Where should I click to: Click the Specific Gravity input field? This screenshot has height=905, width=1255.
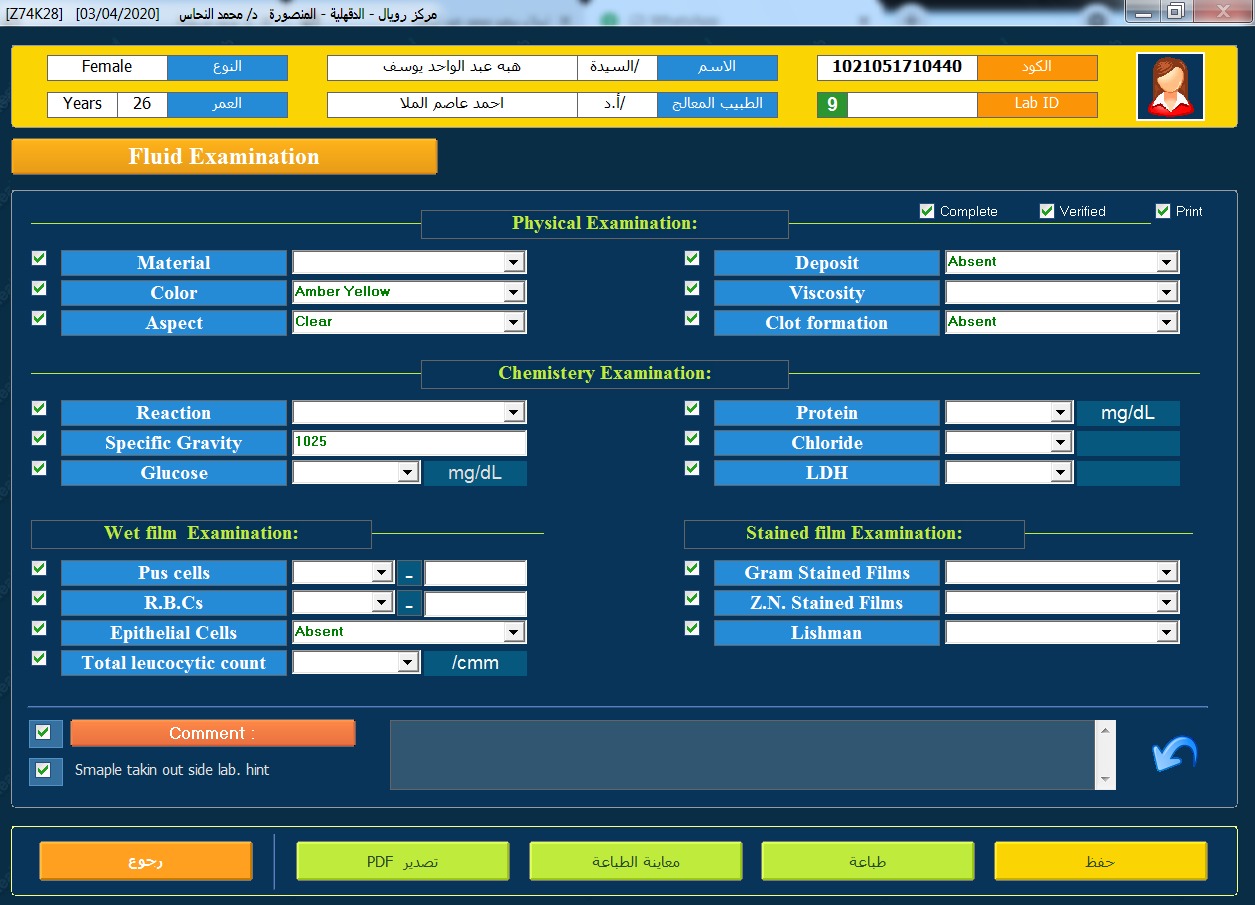[x=408, y=442]
